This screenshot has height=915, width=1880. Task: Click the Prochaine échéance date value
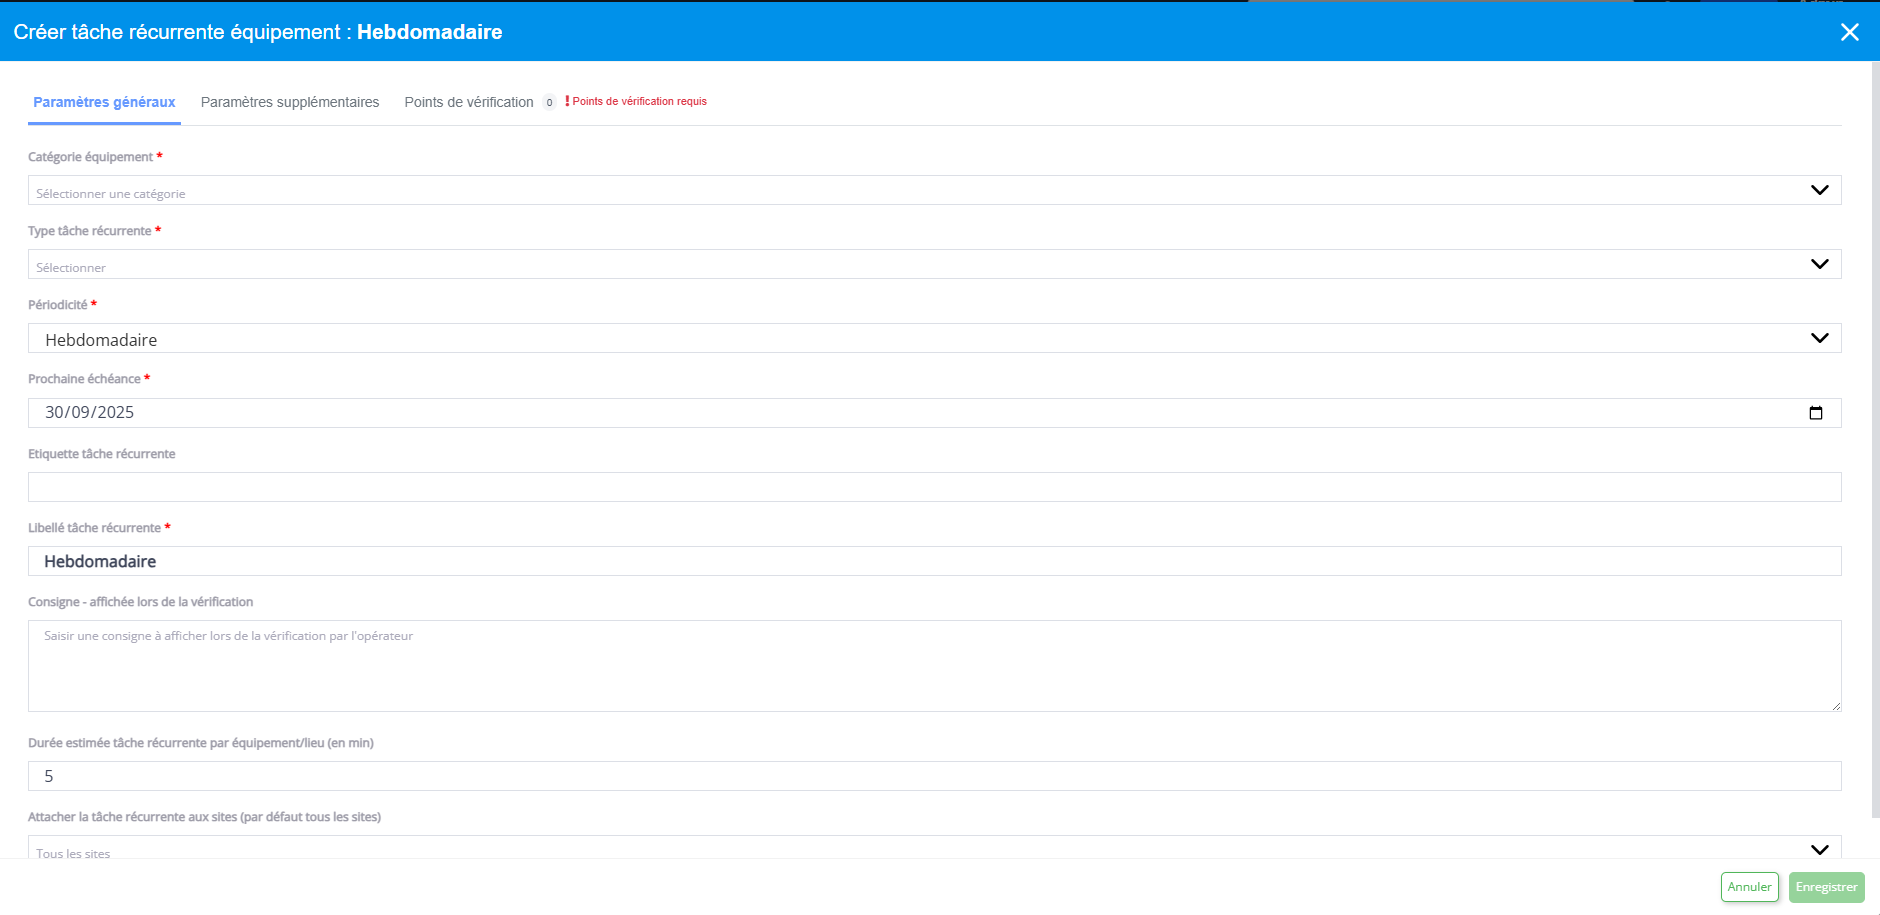click(x=90, y=413)
